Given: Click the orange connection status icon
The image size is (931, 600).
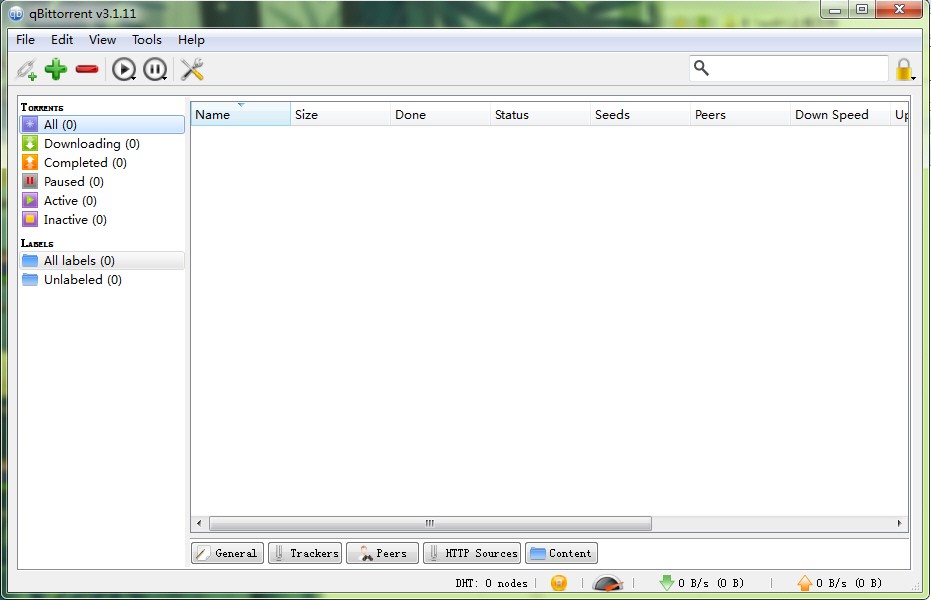Looking at the screenshot, I should click(x=559, y=583).
